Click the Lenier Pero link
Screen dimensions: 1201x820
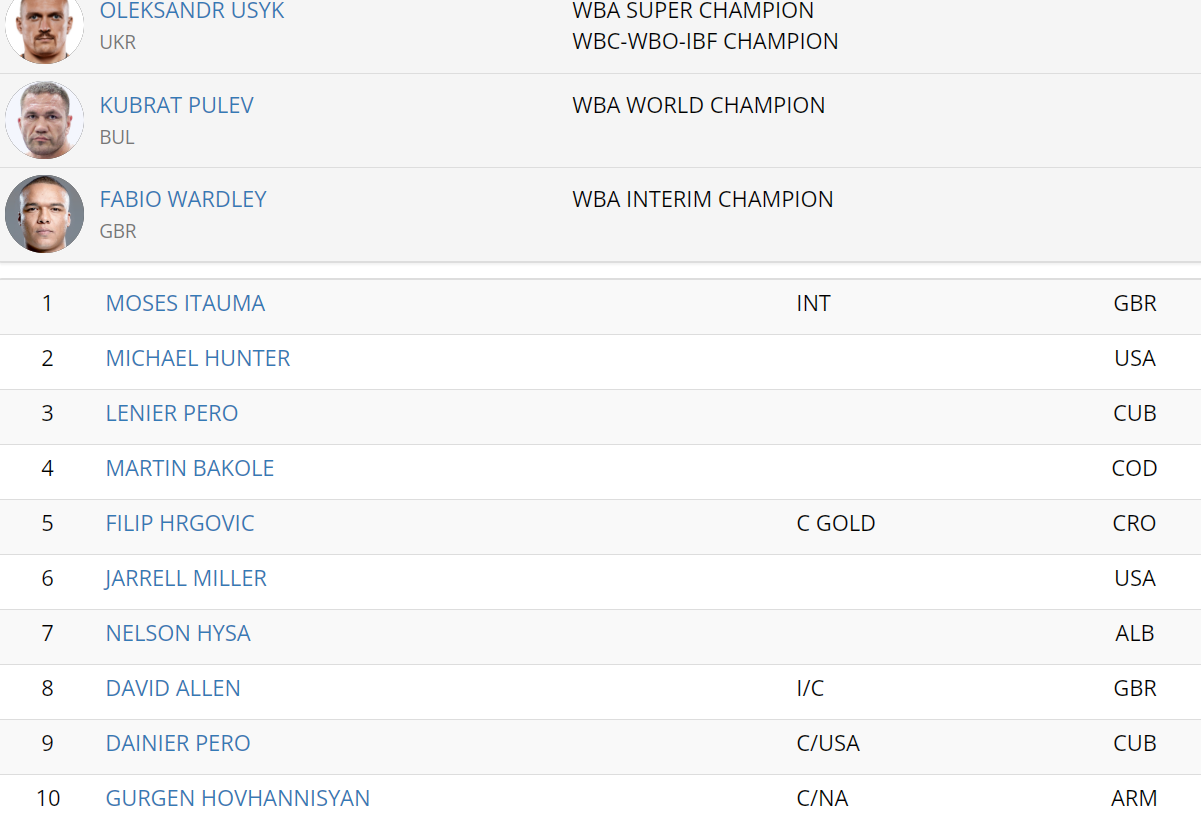(x=172, y=413)
